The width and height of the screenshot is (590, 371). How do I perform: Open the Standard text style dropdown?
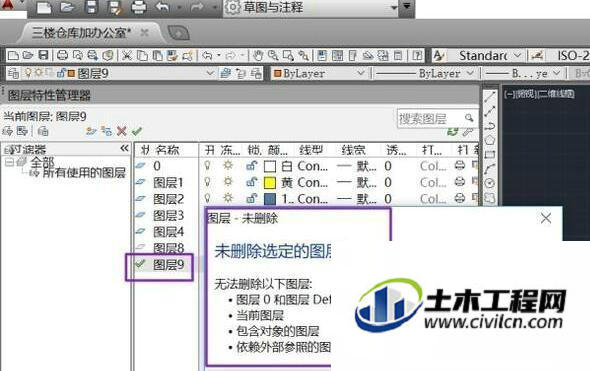click(x=518, y=56)
